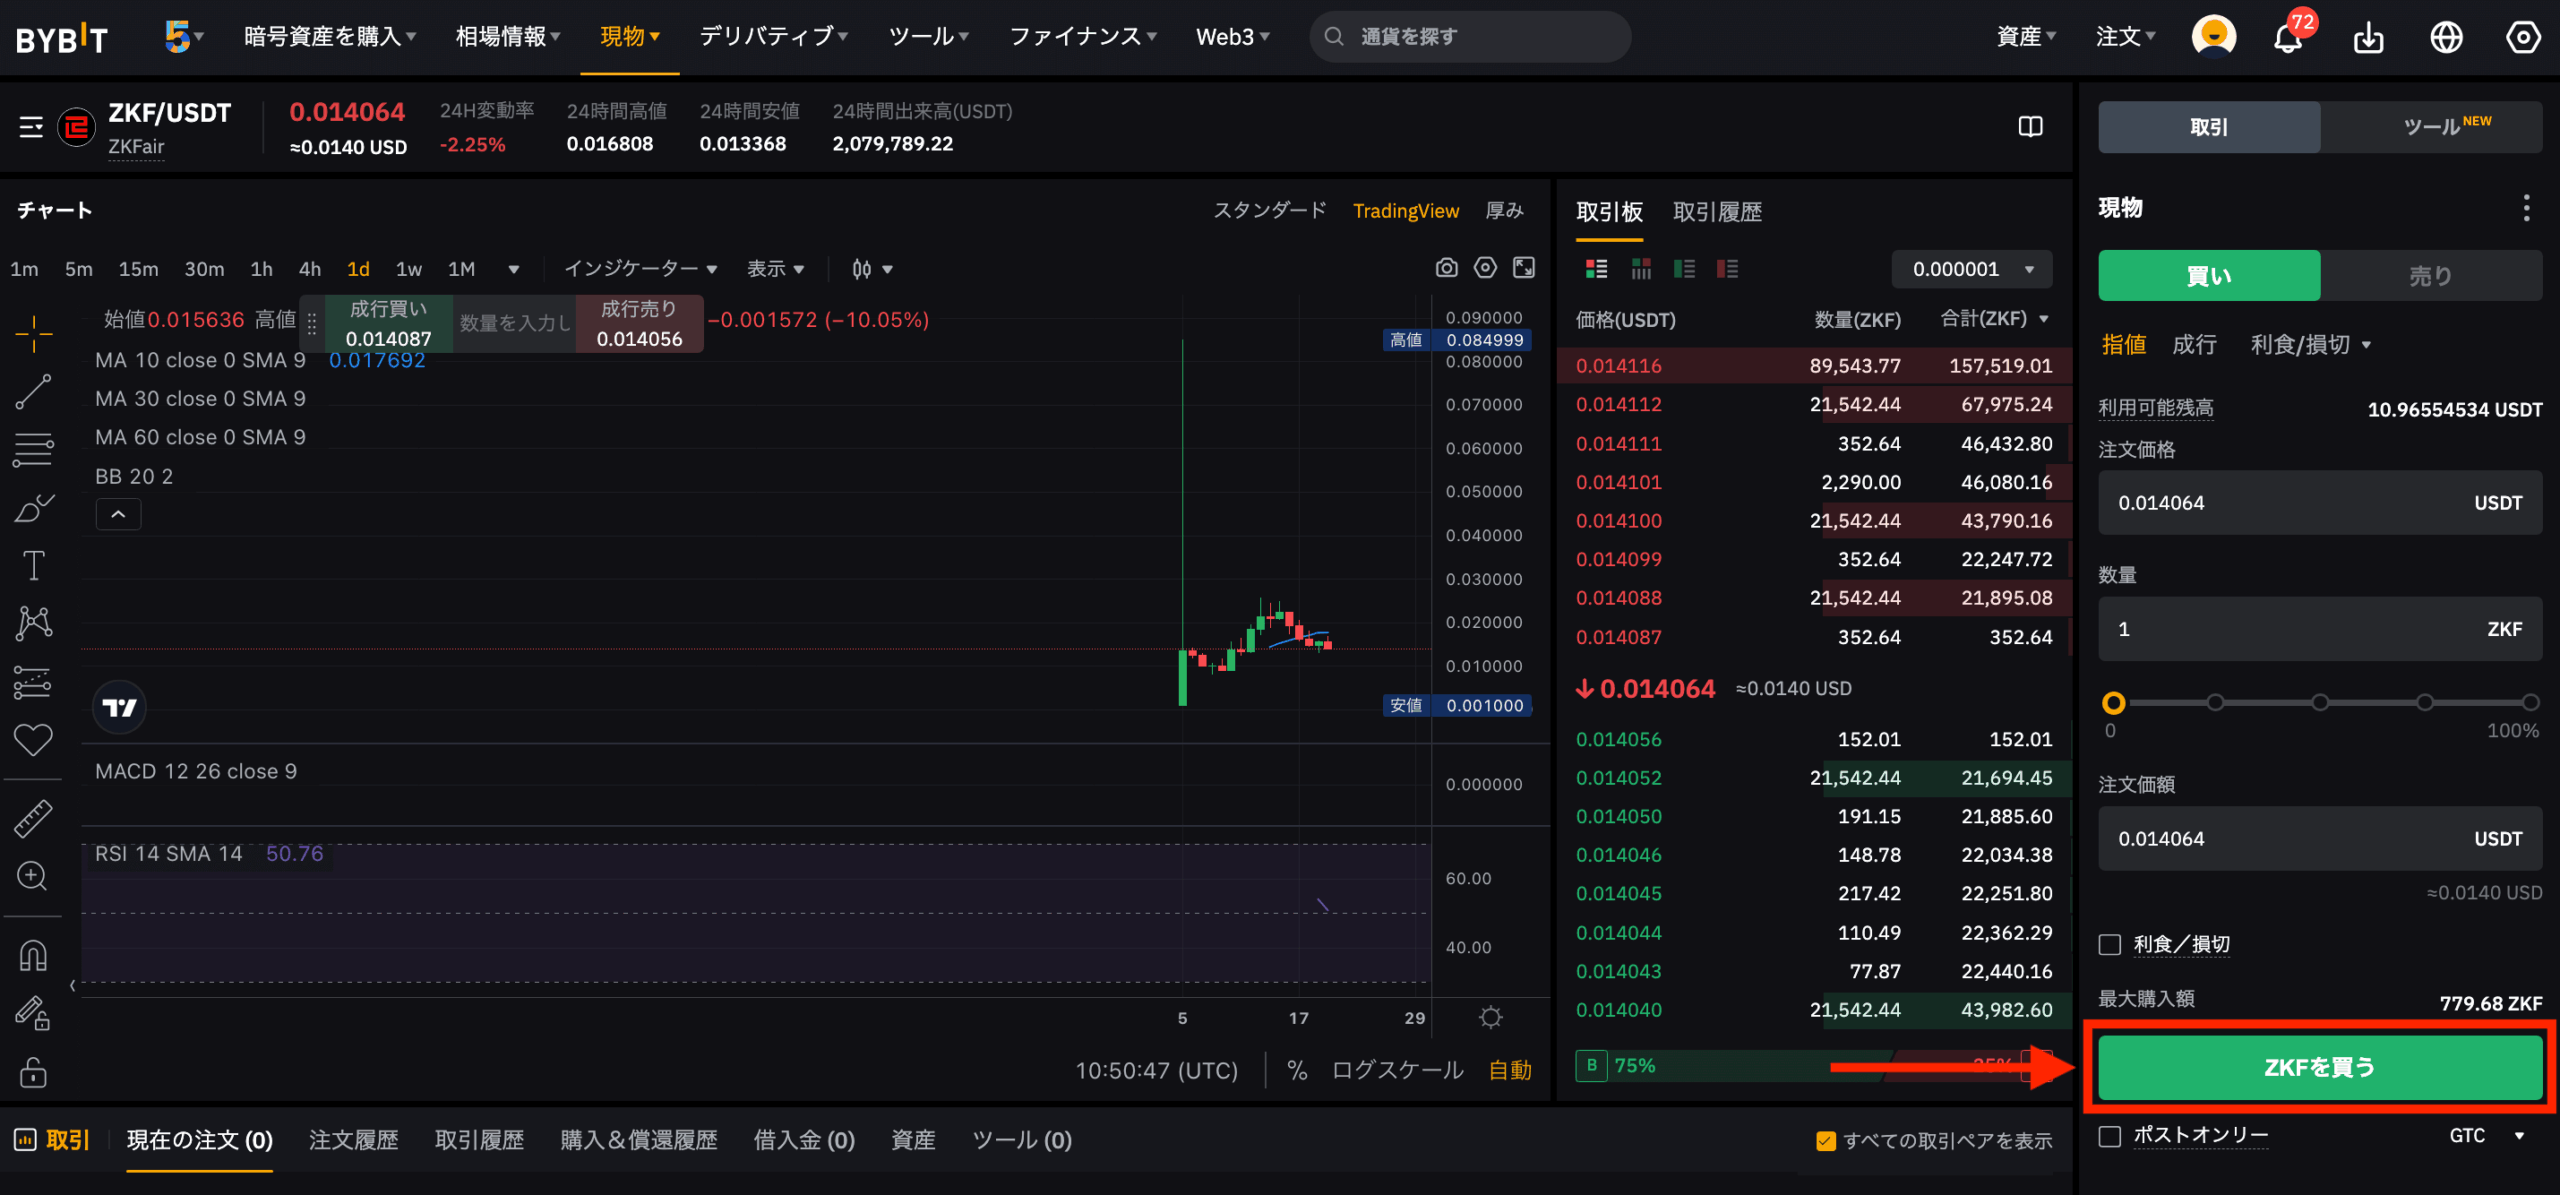
Task: Enable the ポストオンリー checkbox
Action: 2110,1137
